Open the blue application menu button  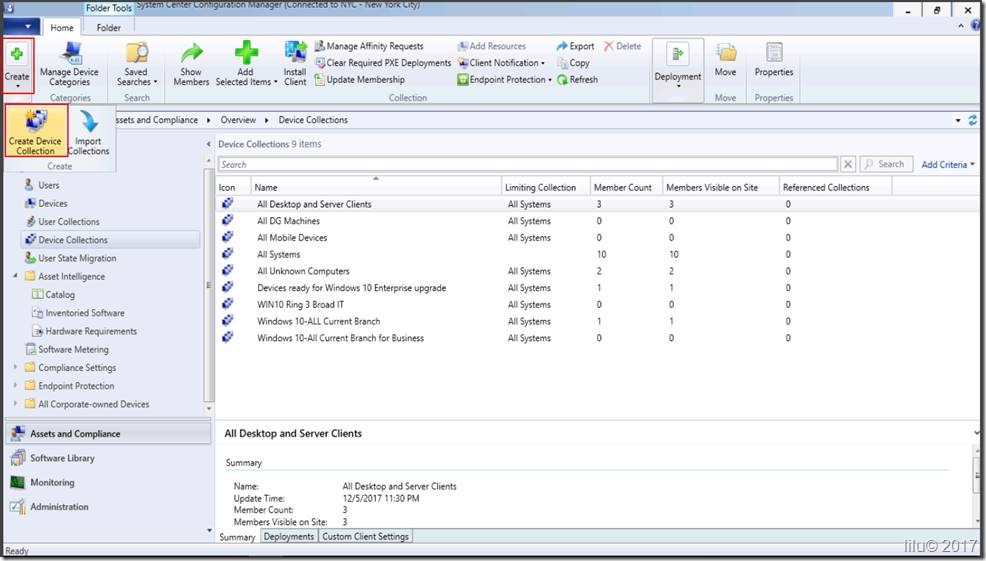(21, 27)
